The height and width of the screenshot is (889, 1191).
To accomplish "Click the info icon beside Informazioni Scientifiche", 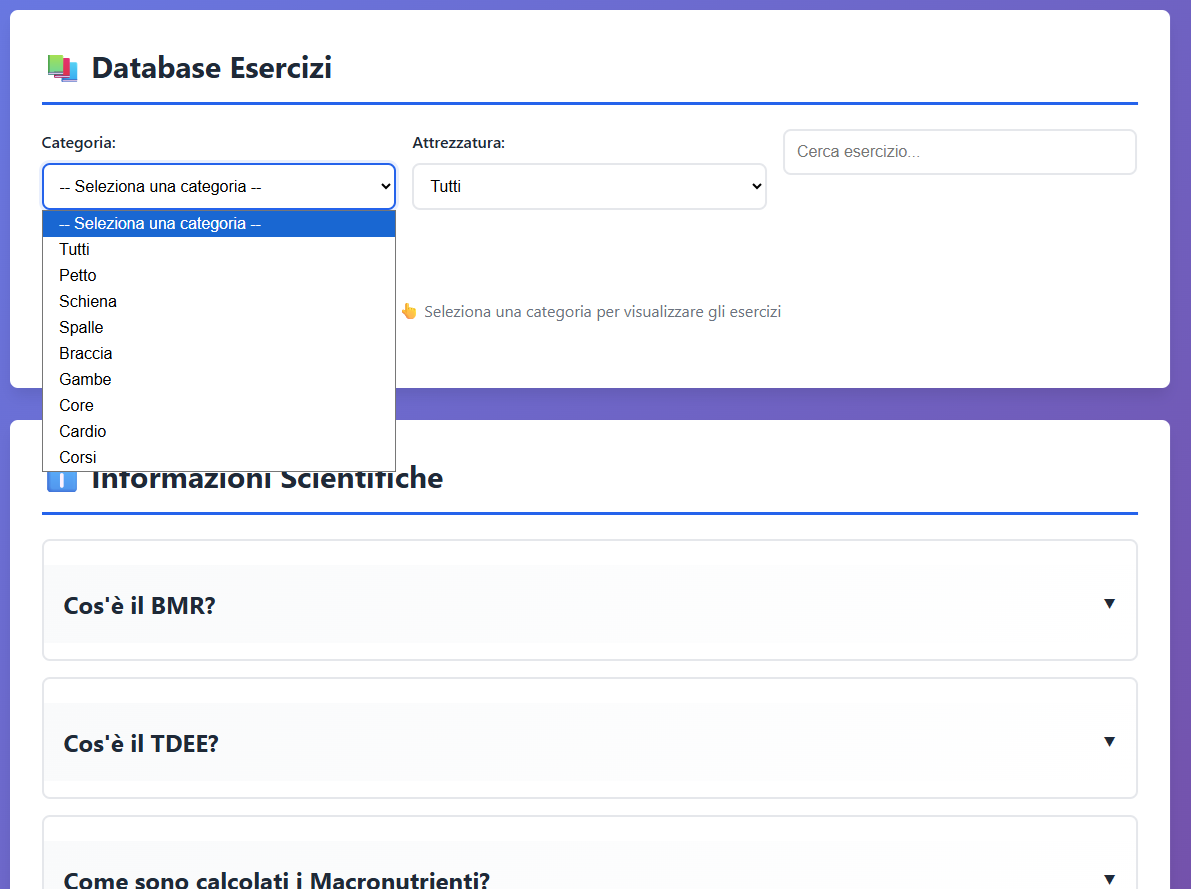I will pyautogui.click(x=61, y=478).
